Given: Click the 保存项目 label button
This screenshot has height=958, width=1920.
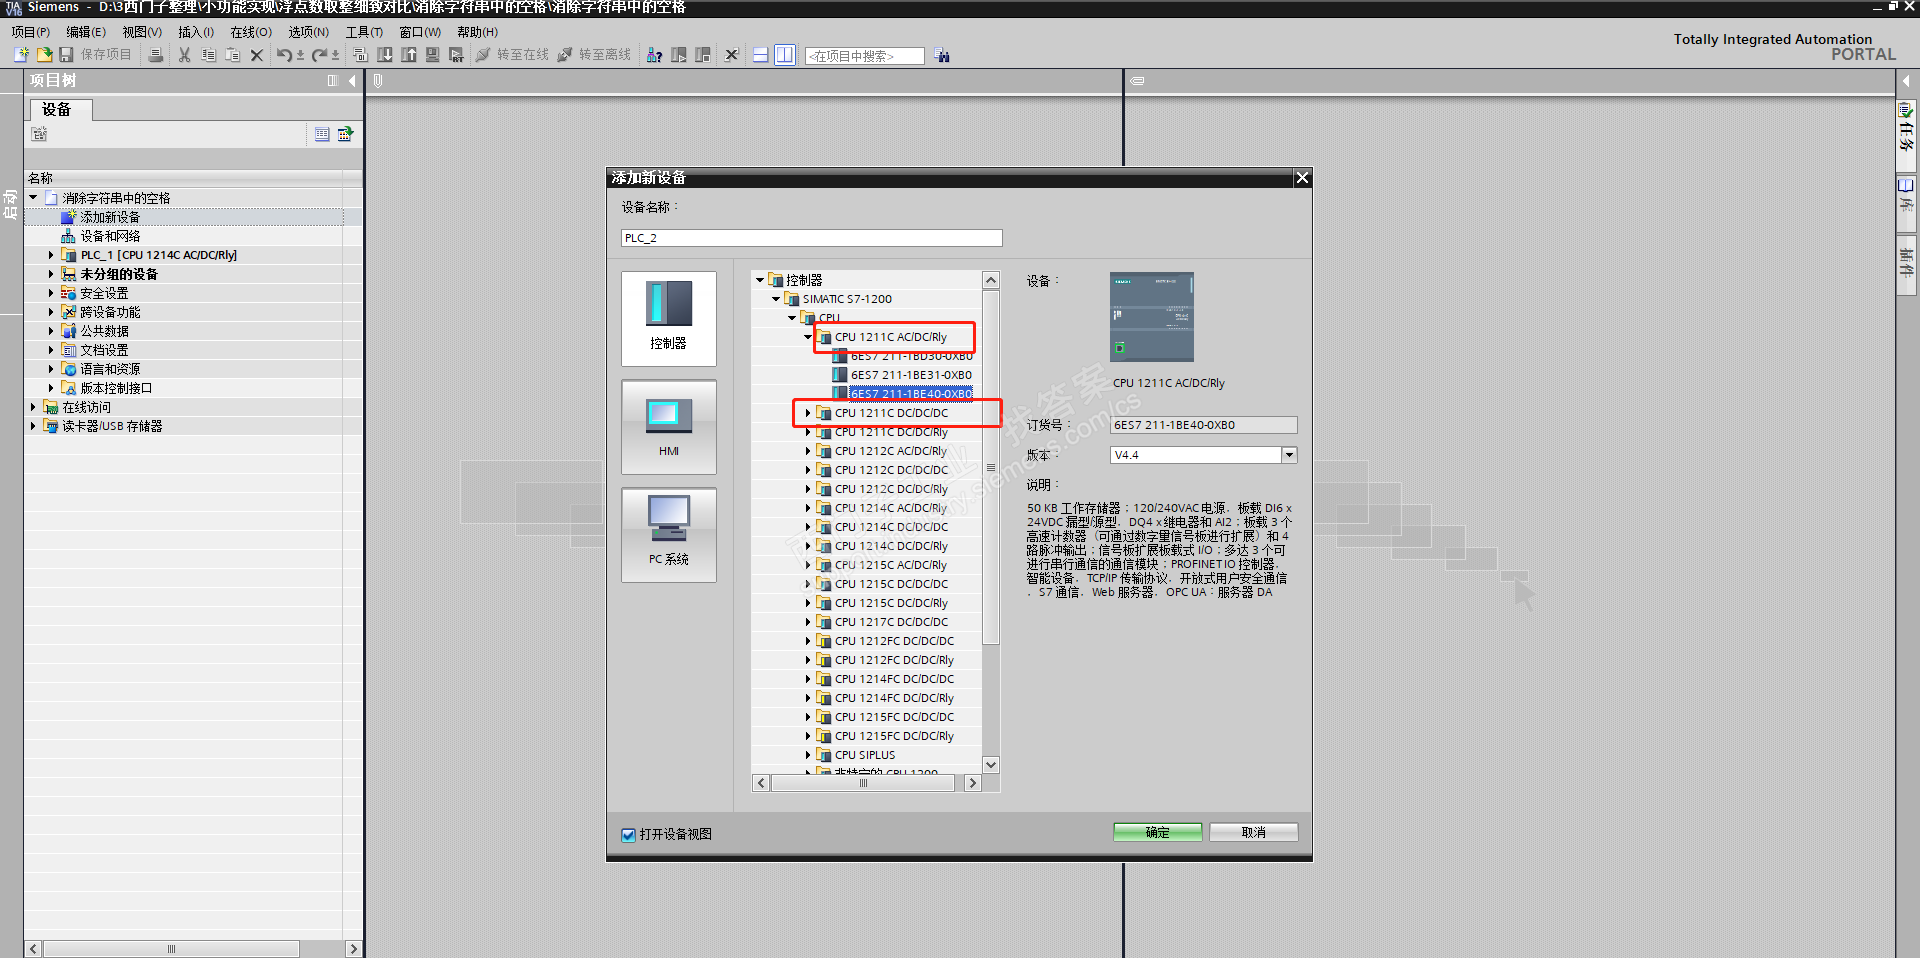Looking at the screenshot, I should [106, 55].
